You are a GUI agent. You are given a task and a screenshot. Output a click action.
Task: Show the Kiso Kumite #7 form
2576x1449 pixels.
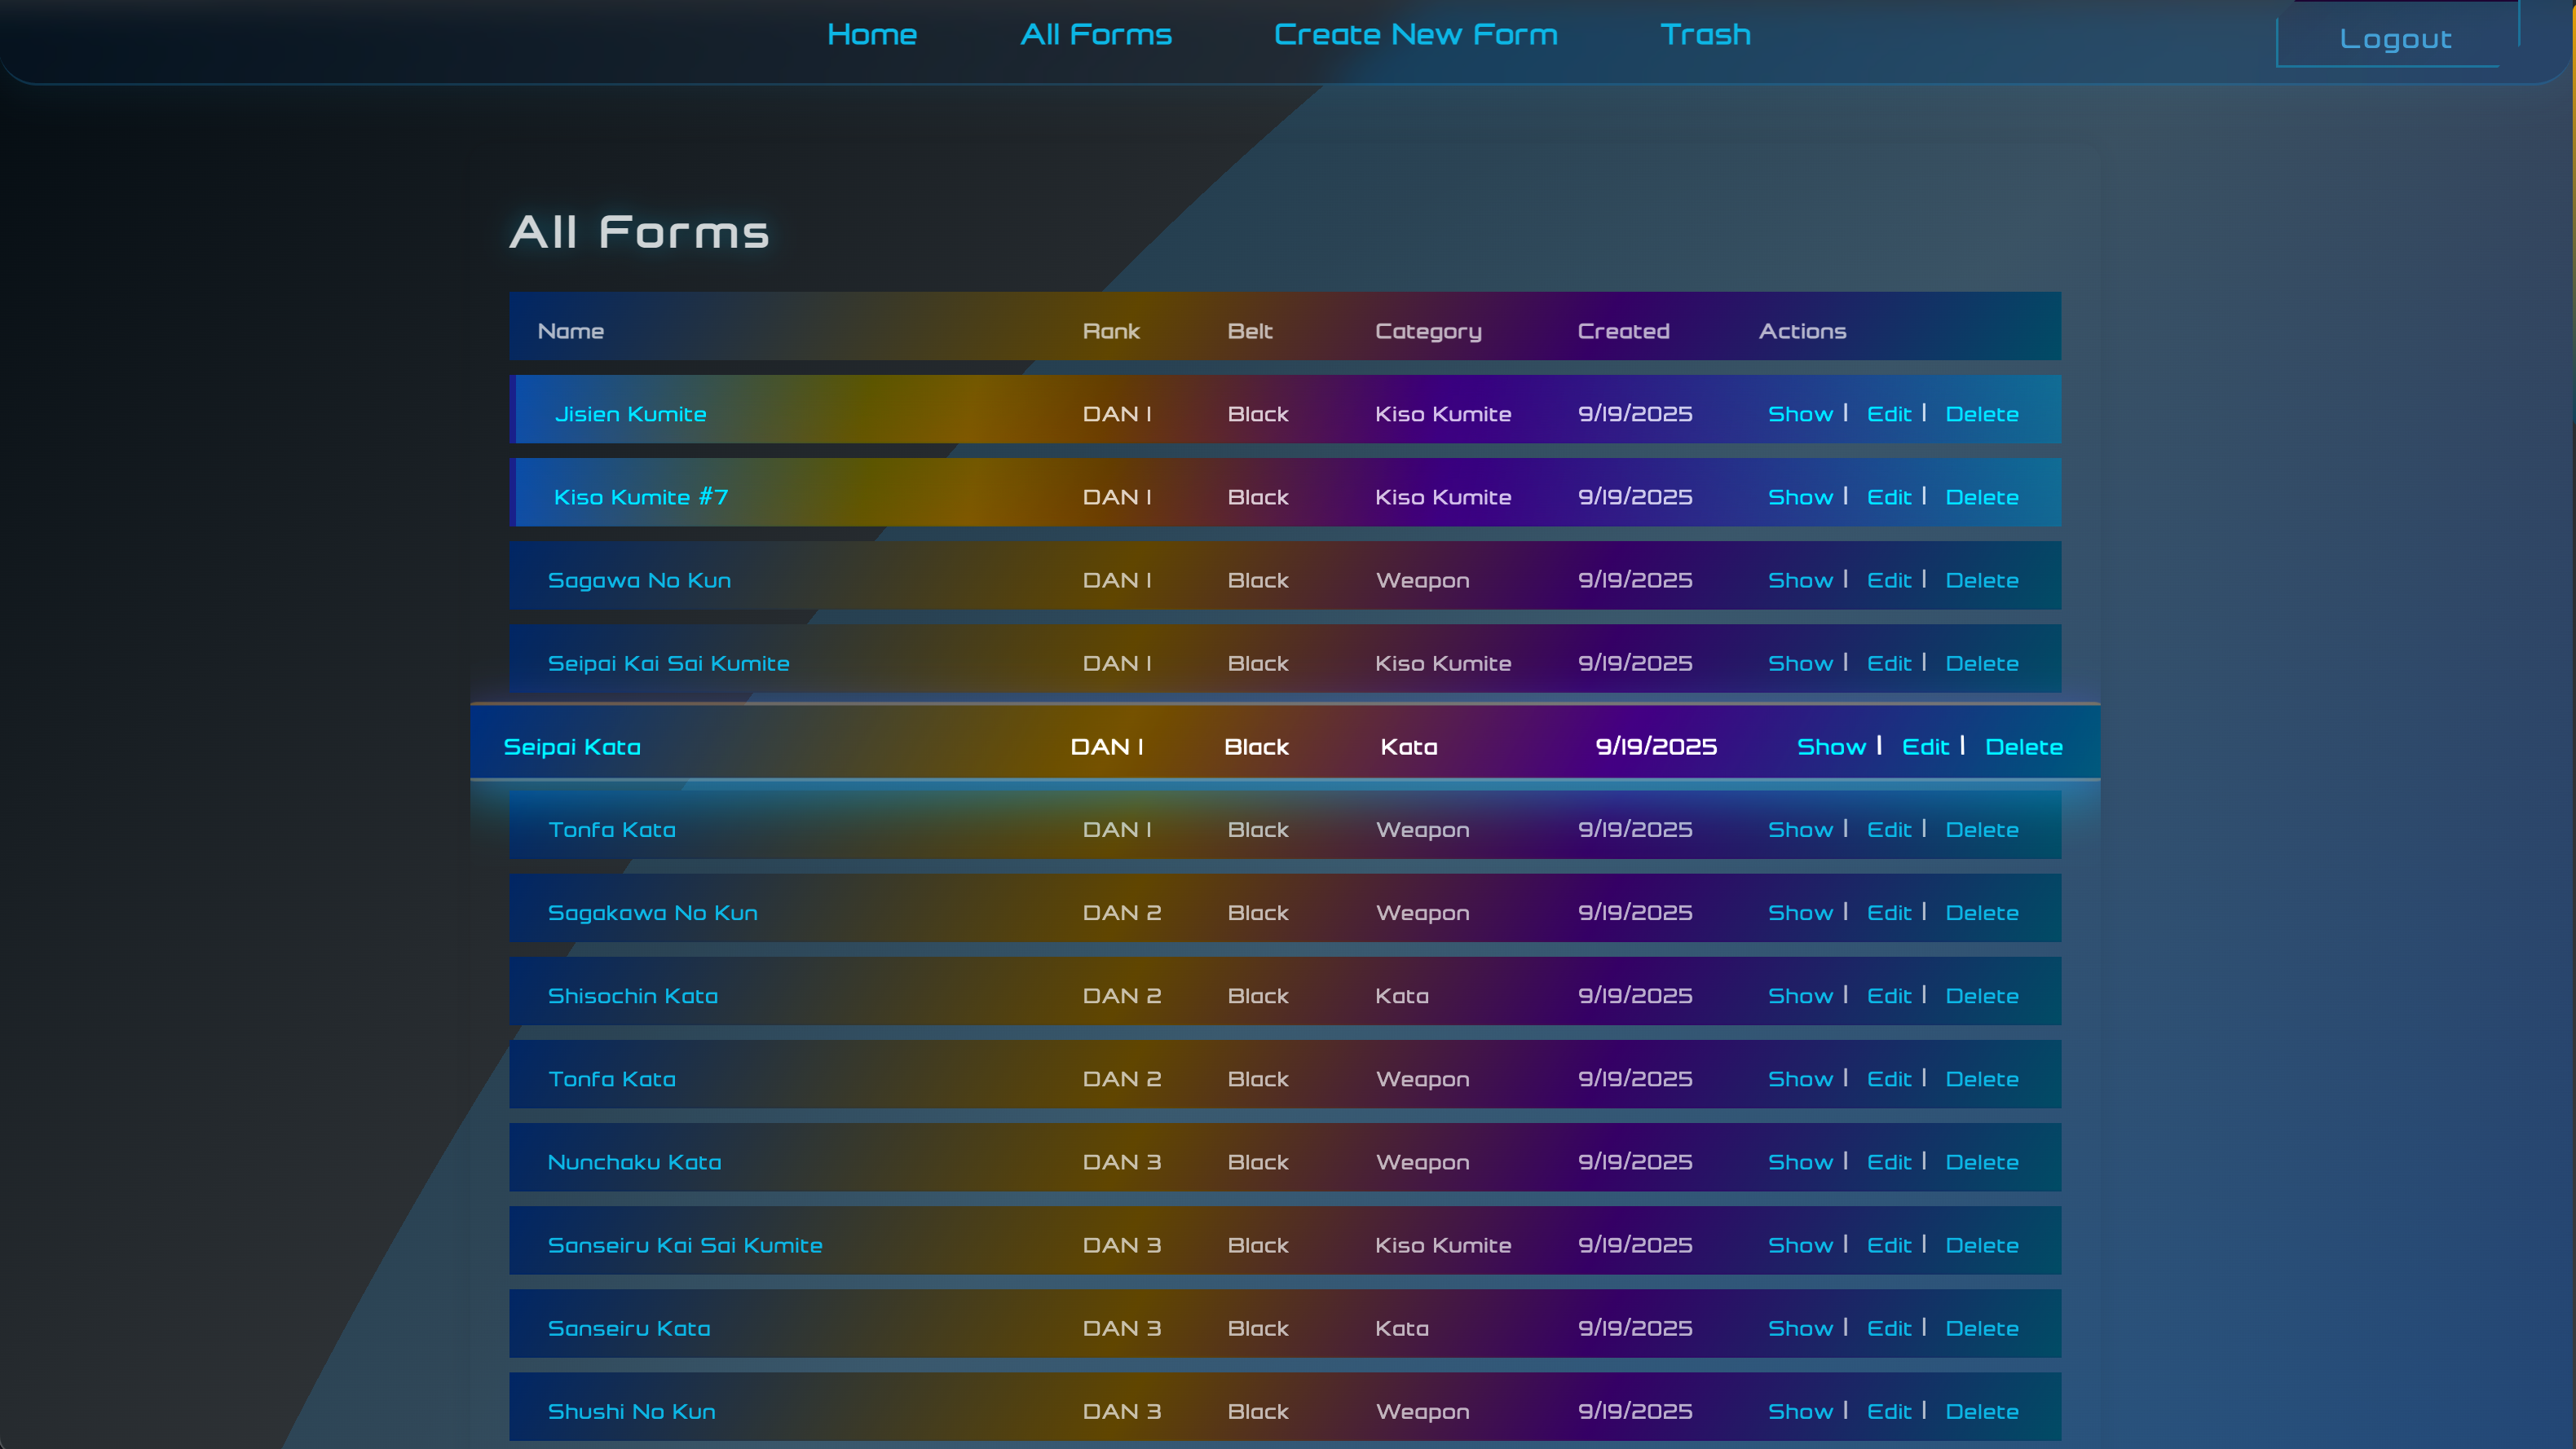[1800, 497]
